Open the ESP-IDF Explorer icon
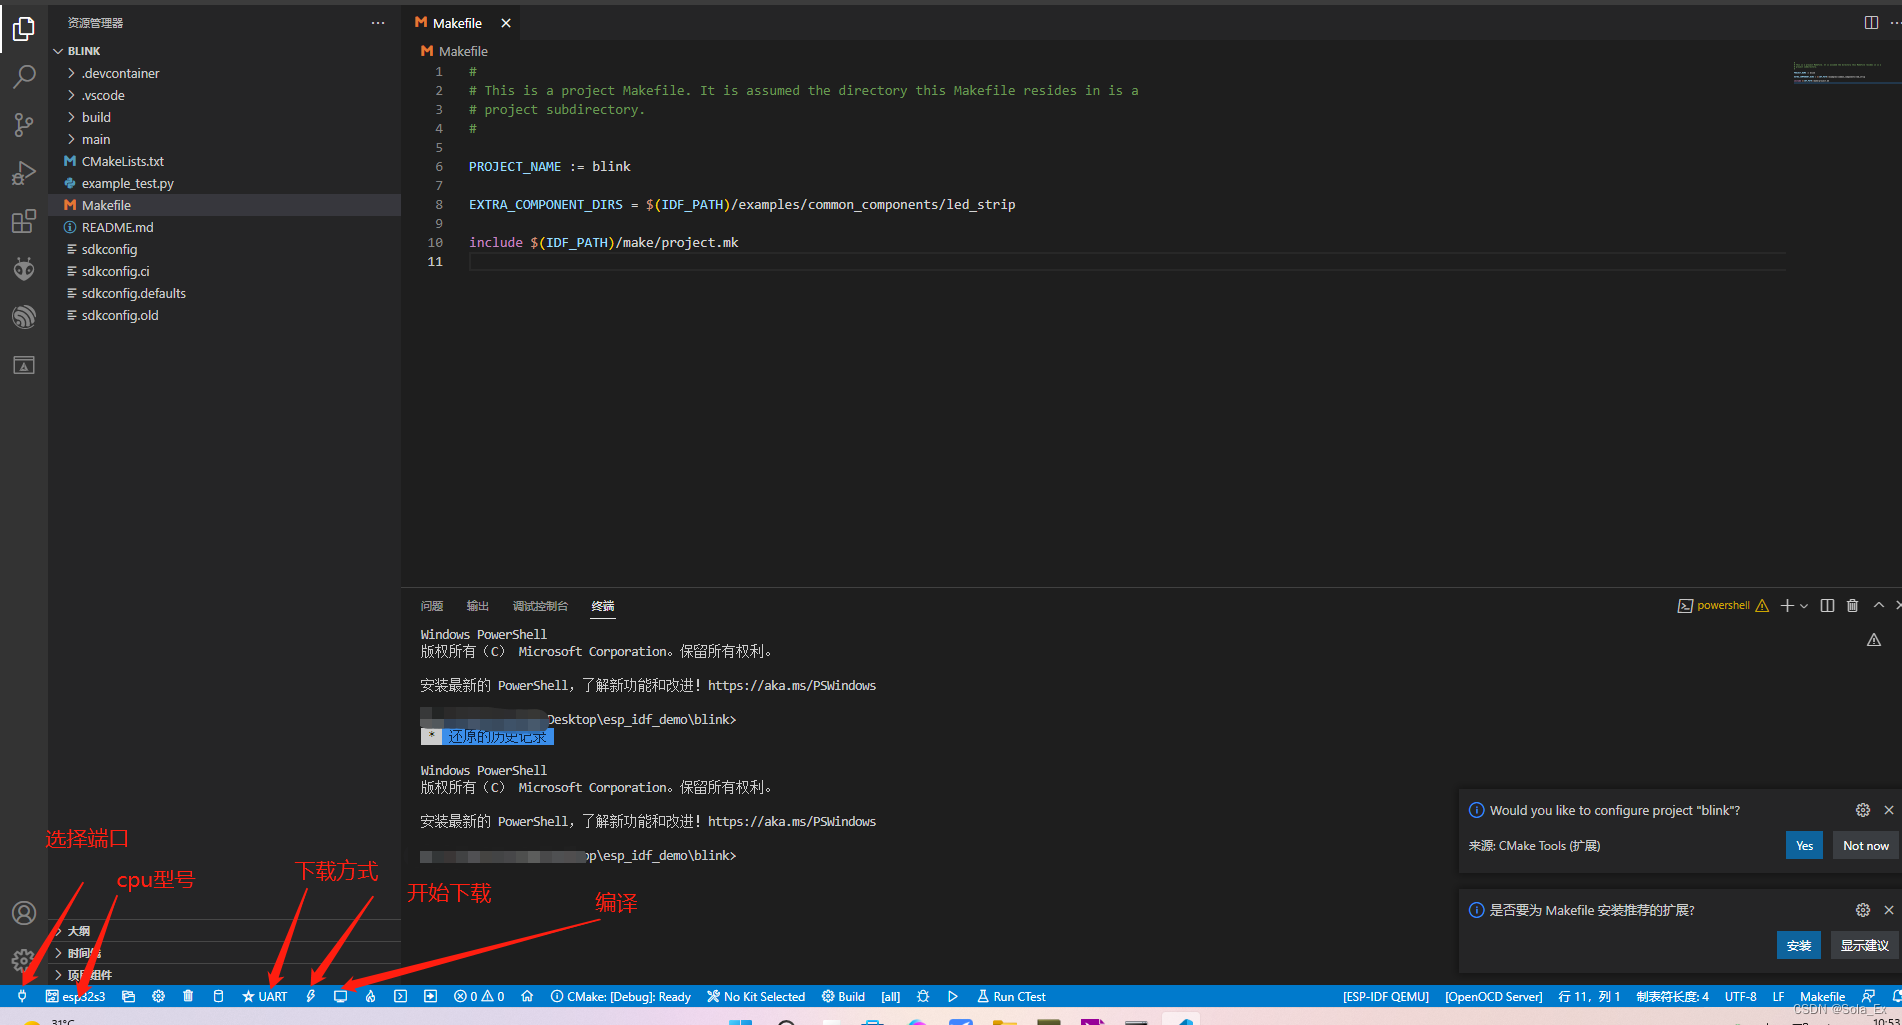 click(x=24, y=317)
